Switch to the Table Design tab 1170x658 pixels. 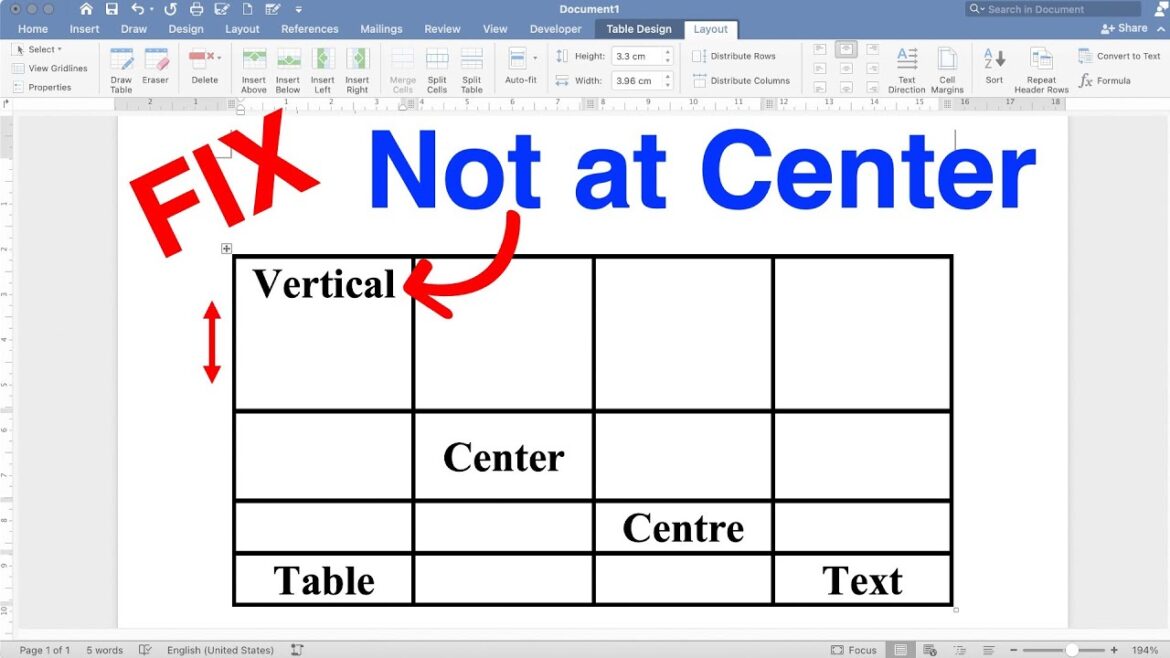click(639, 29)
